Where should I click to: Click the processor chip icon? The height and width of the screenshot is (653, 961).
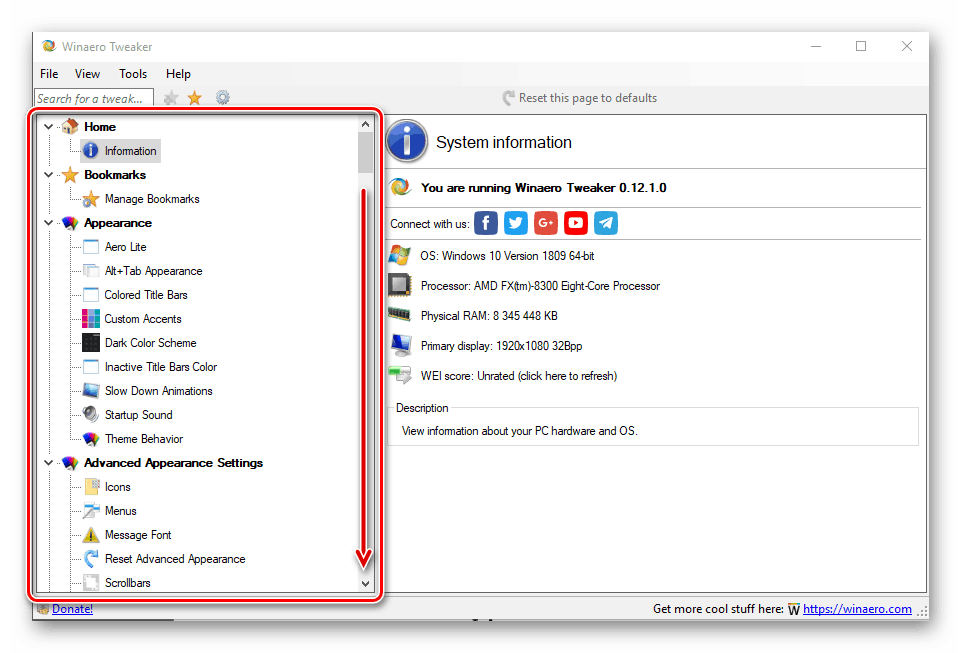pyautogui.click(x=400, y=285)
